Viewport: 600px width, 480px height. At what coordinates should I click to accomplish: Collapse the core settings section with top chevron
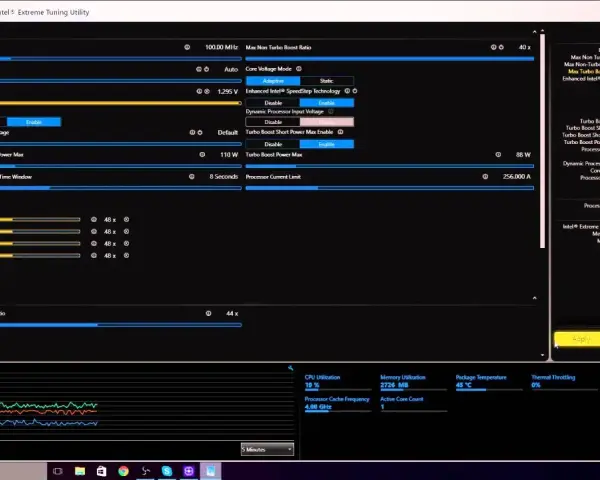pyautogui.click(x=535, y=32)
